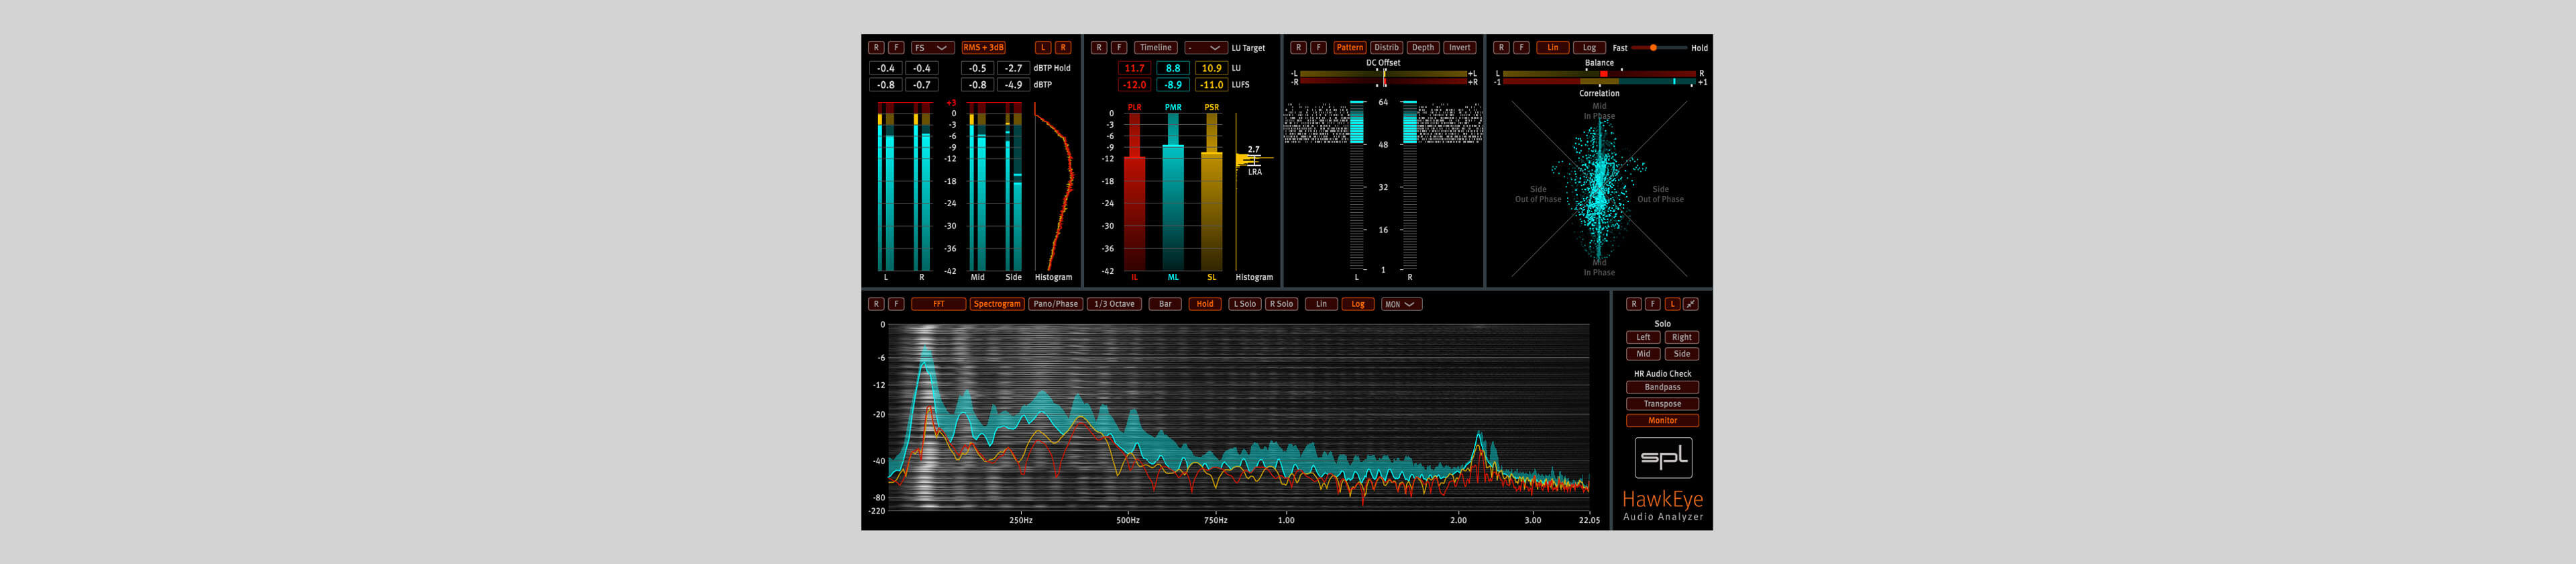Click the R button in the vectorscope panel
Screen dimensions: 2576x564
pyautogui.click(x=1501, y=48)
